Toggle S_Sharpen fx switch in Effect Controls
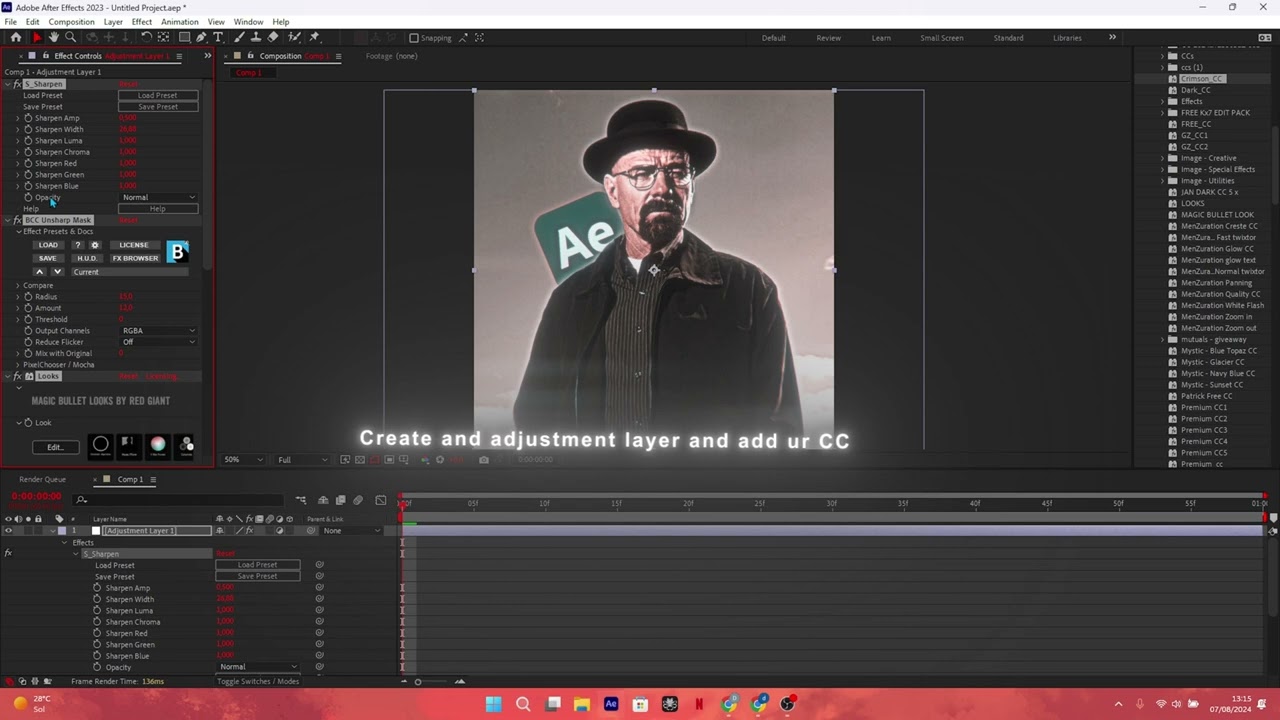The height and width of the screenshot is (720, 1280). (x=17, y=84)
